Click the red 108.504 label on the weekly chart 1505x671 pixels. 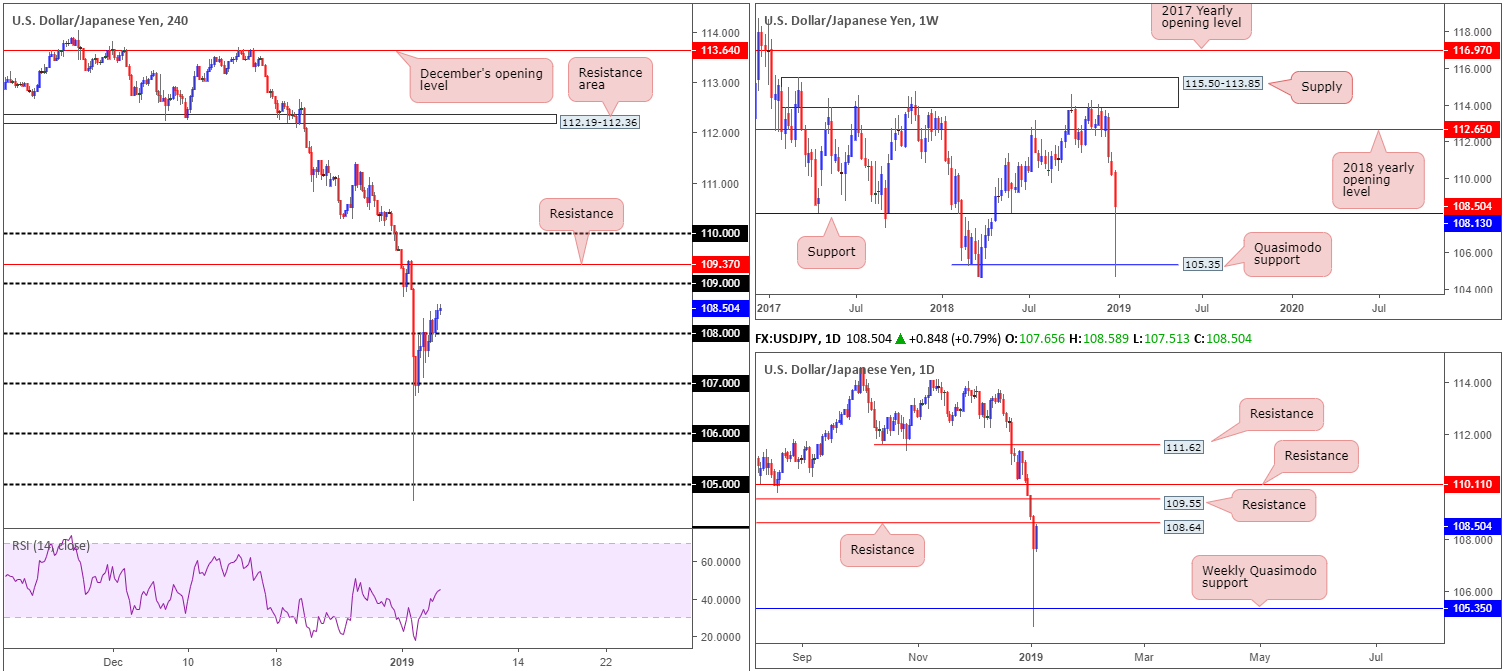click(x=1474, y=205)
